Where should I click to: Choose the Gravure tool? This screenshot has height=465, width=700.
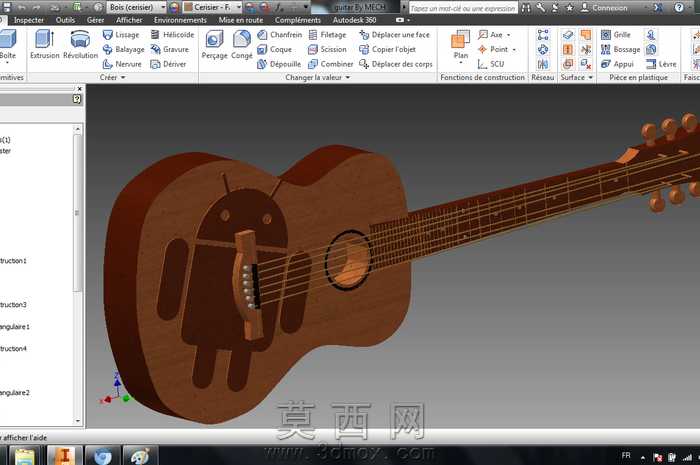click(x=170, y=49)
